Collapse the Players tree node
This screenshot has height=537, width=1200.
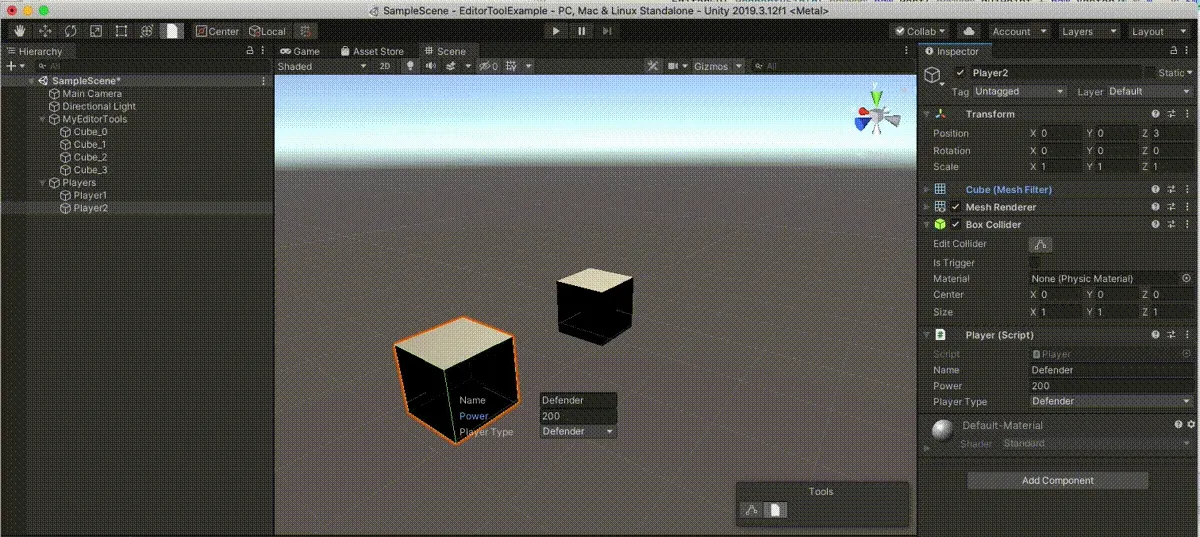[x=43, y=183]
